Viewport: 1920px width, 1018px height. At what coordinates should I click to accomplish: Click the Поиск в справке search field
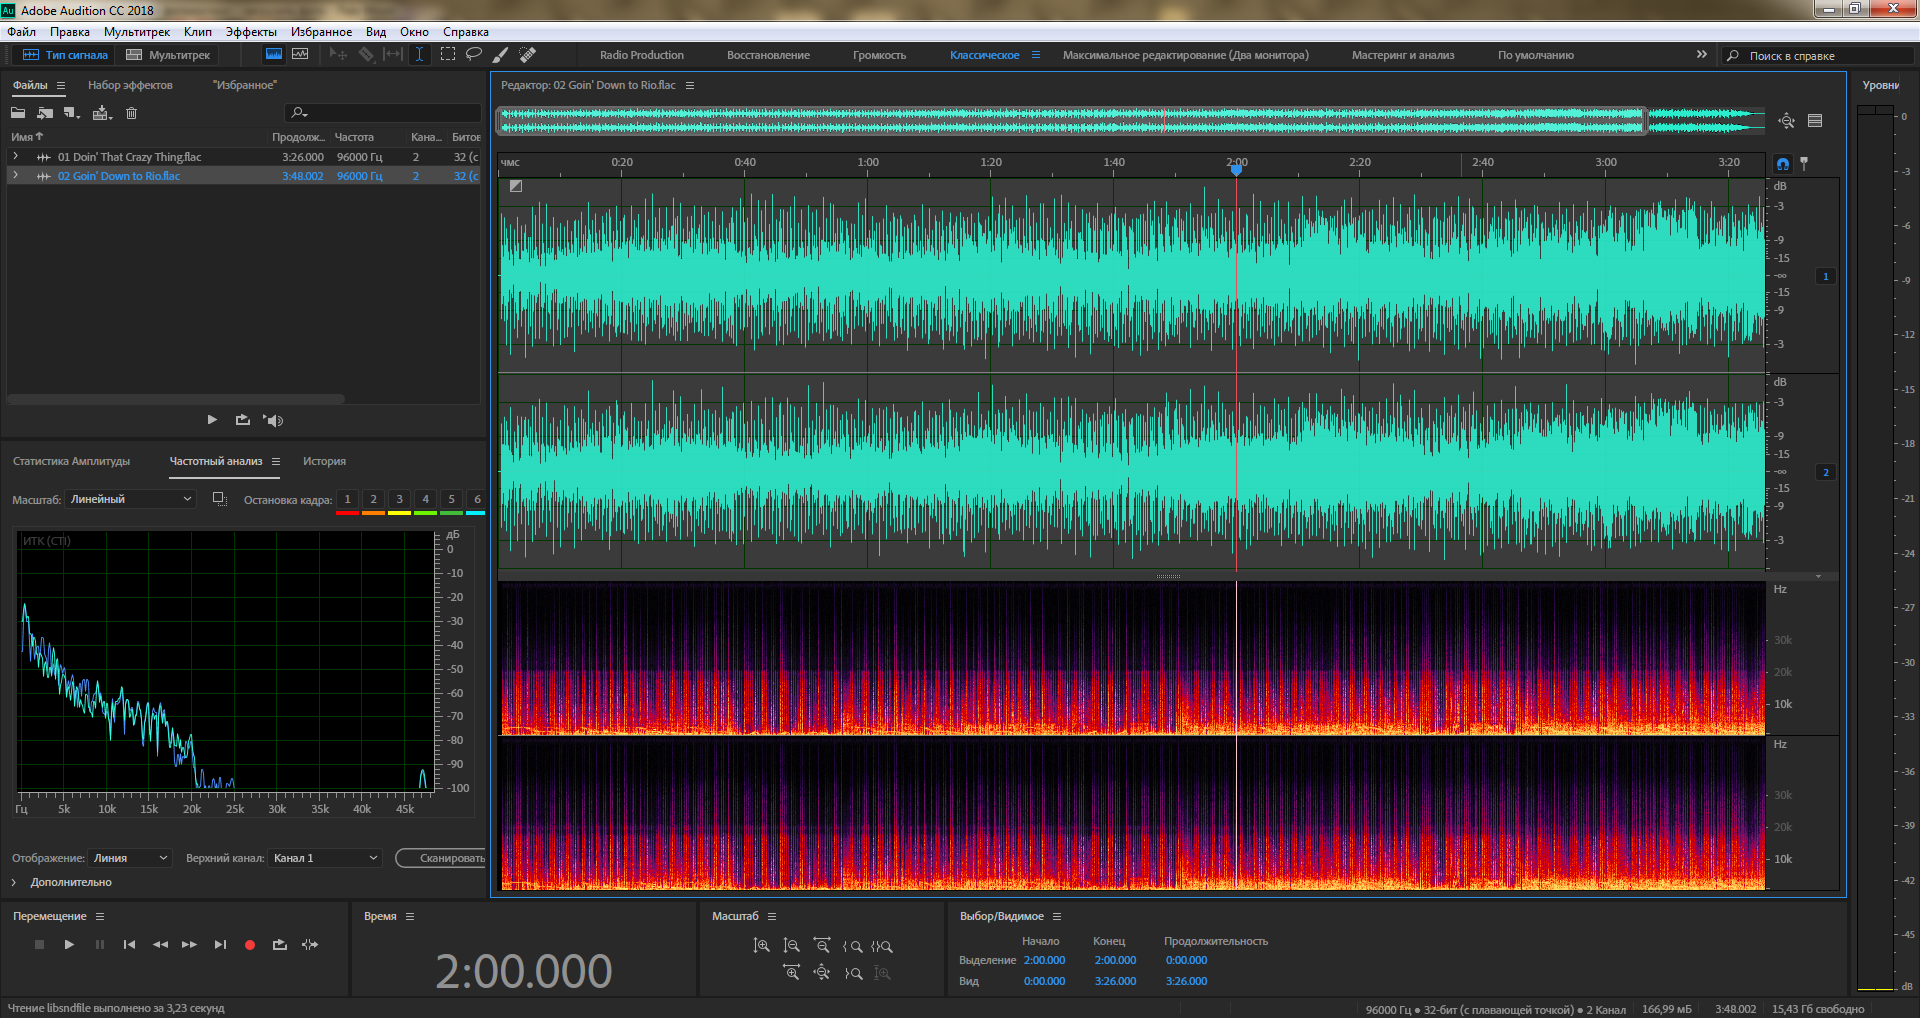pyautogui.click(x=1820, y=56)
